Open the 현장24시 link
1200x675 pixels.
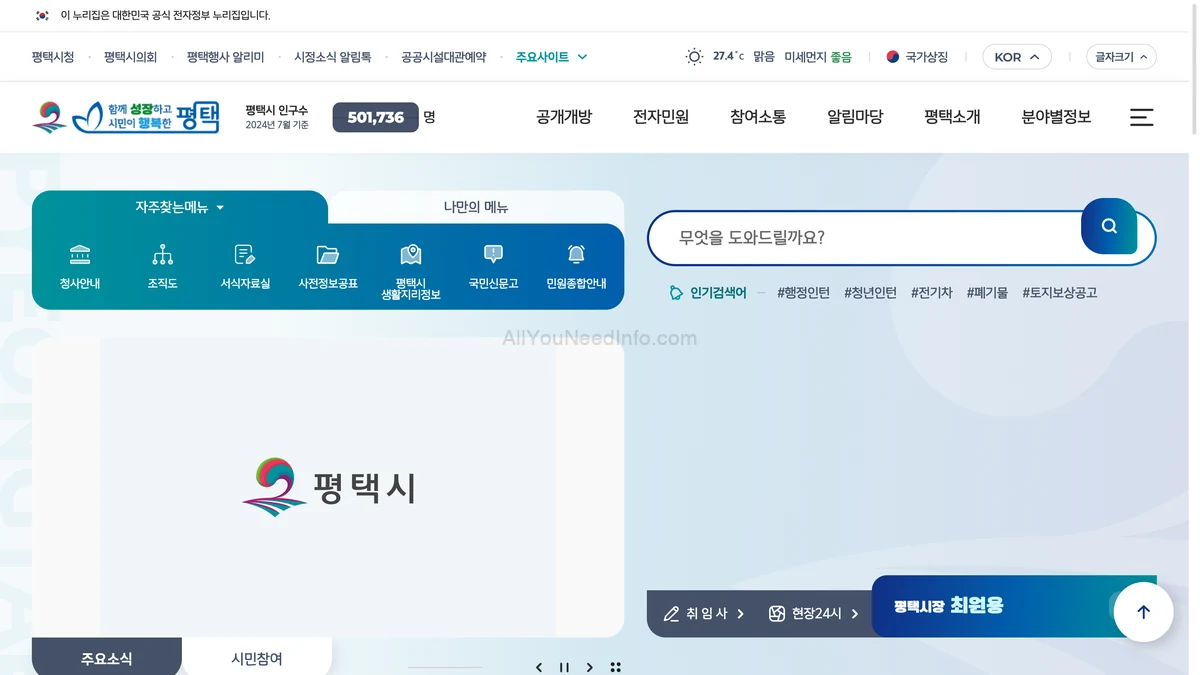pos(813,614)
